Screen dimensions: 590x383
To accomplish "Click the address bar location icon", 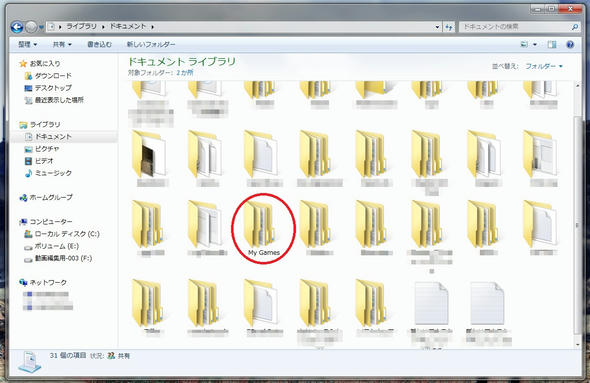I will pyautogui.click(x=52, y=27).
